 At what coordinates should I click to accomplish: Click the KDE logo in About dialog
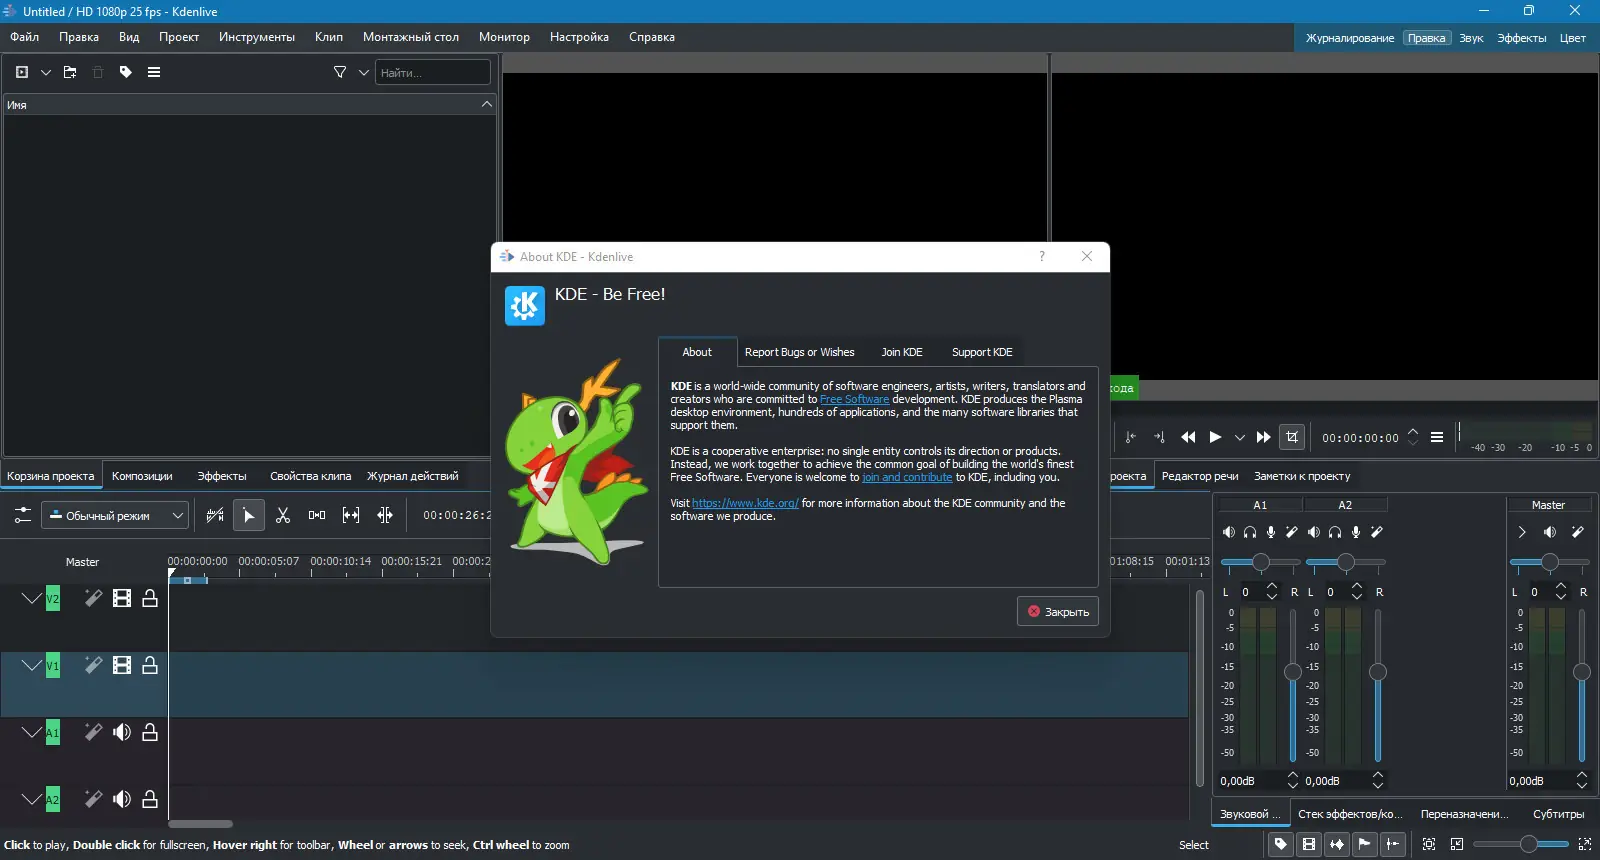[x=525, y=306]
